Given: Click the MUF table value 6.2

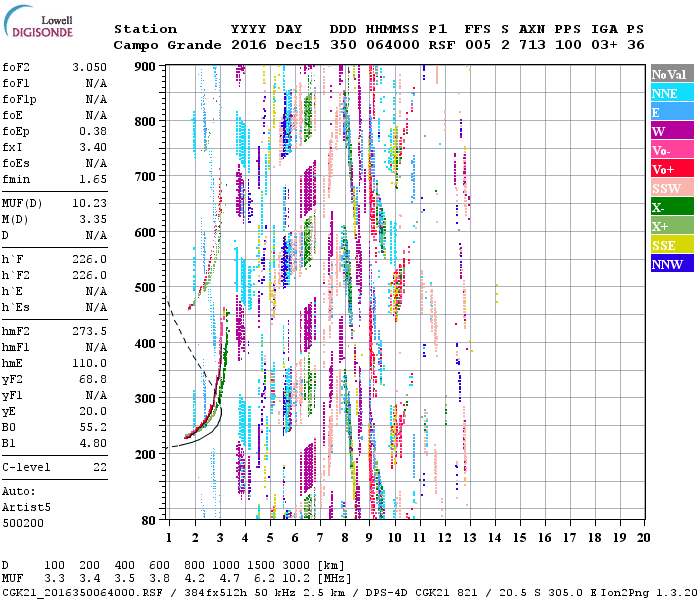Looking at the screenshot, I should tap(264, 579).
